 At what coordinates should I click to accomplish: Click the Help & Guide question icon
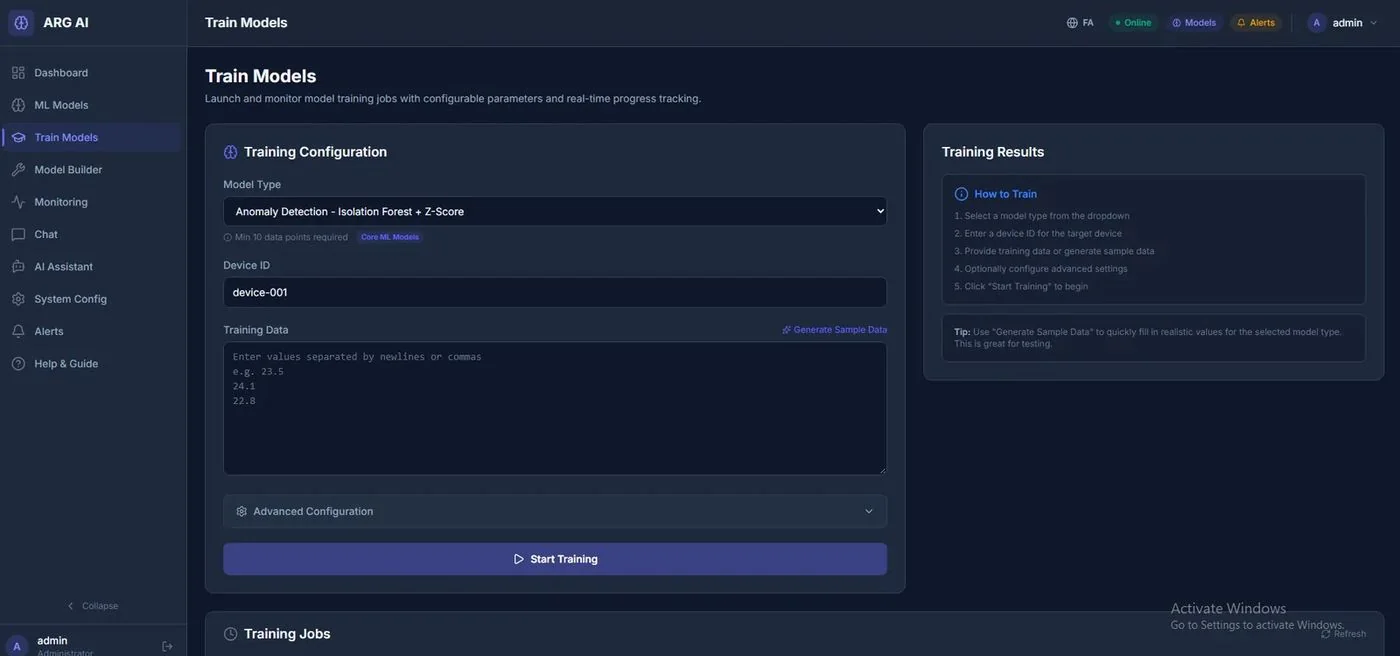(18, 364)
